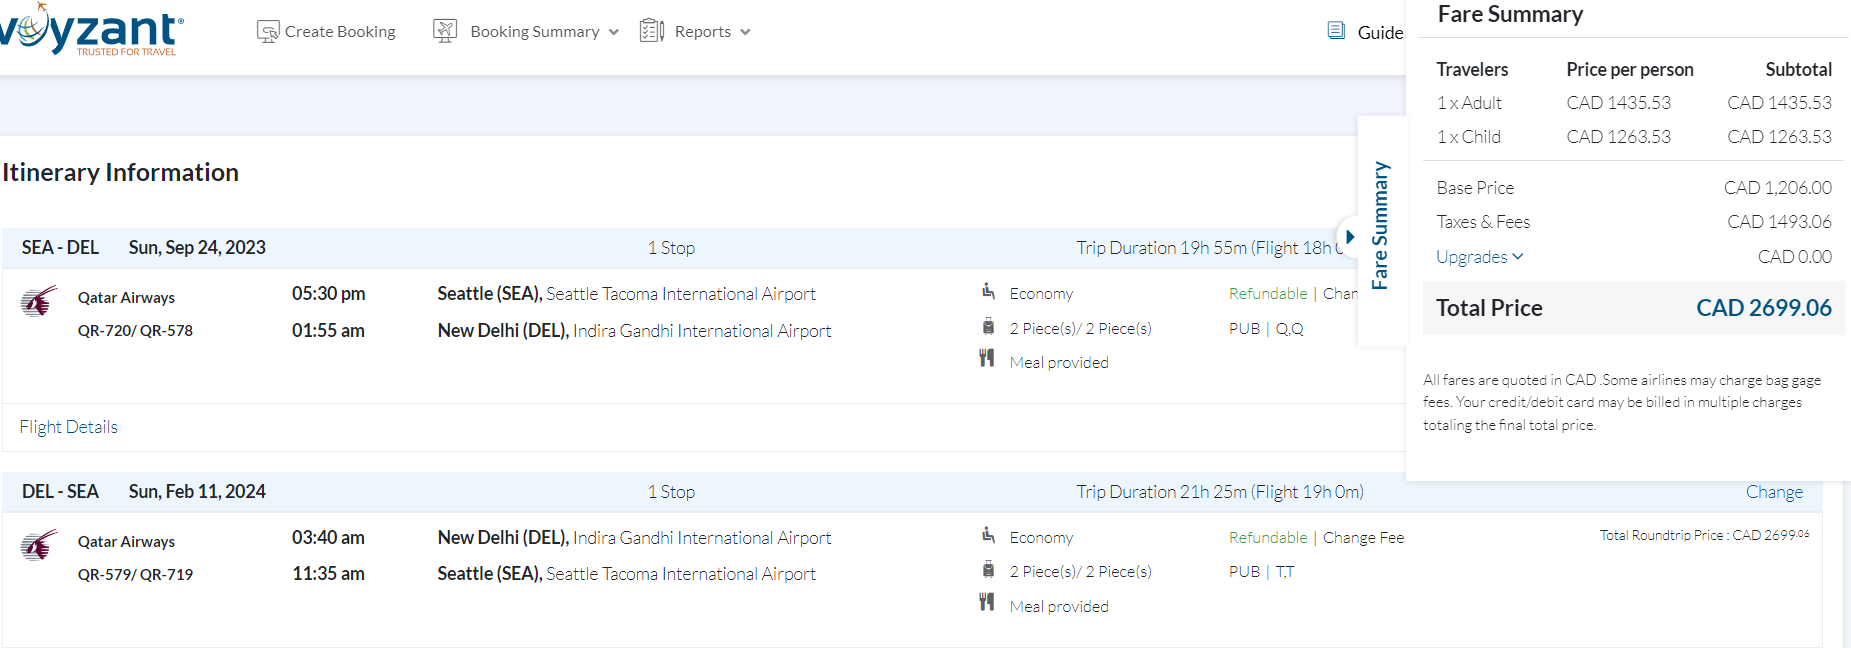Screen dimensions: 1851x648
Task: Click the baggage icon for outbound flight
Action: click(x=988, y=327)
